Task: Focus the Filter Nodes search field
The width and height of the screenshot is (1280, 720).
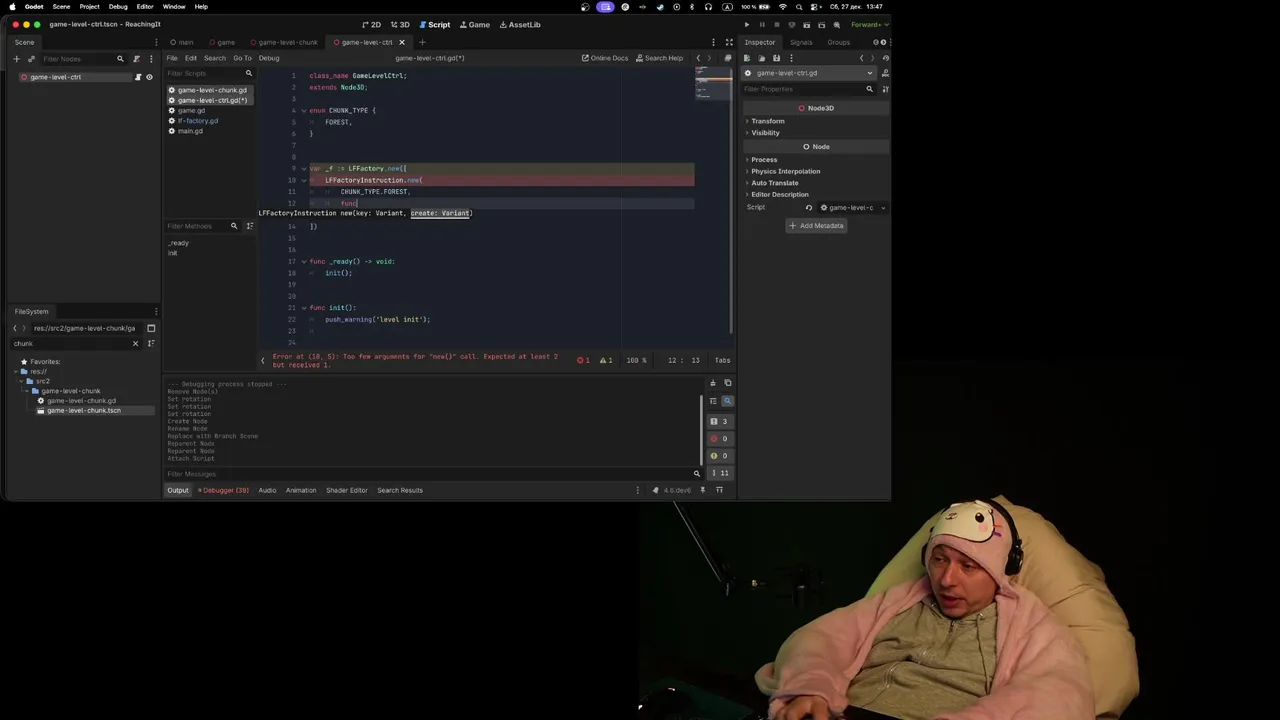Action: pyautogui.click(x=82, y=59)
